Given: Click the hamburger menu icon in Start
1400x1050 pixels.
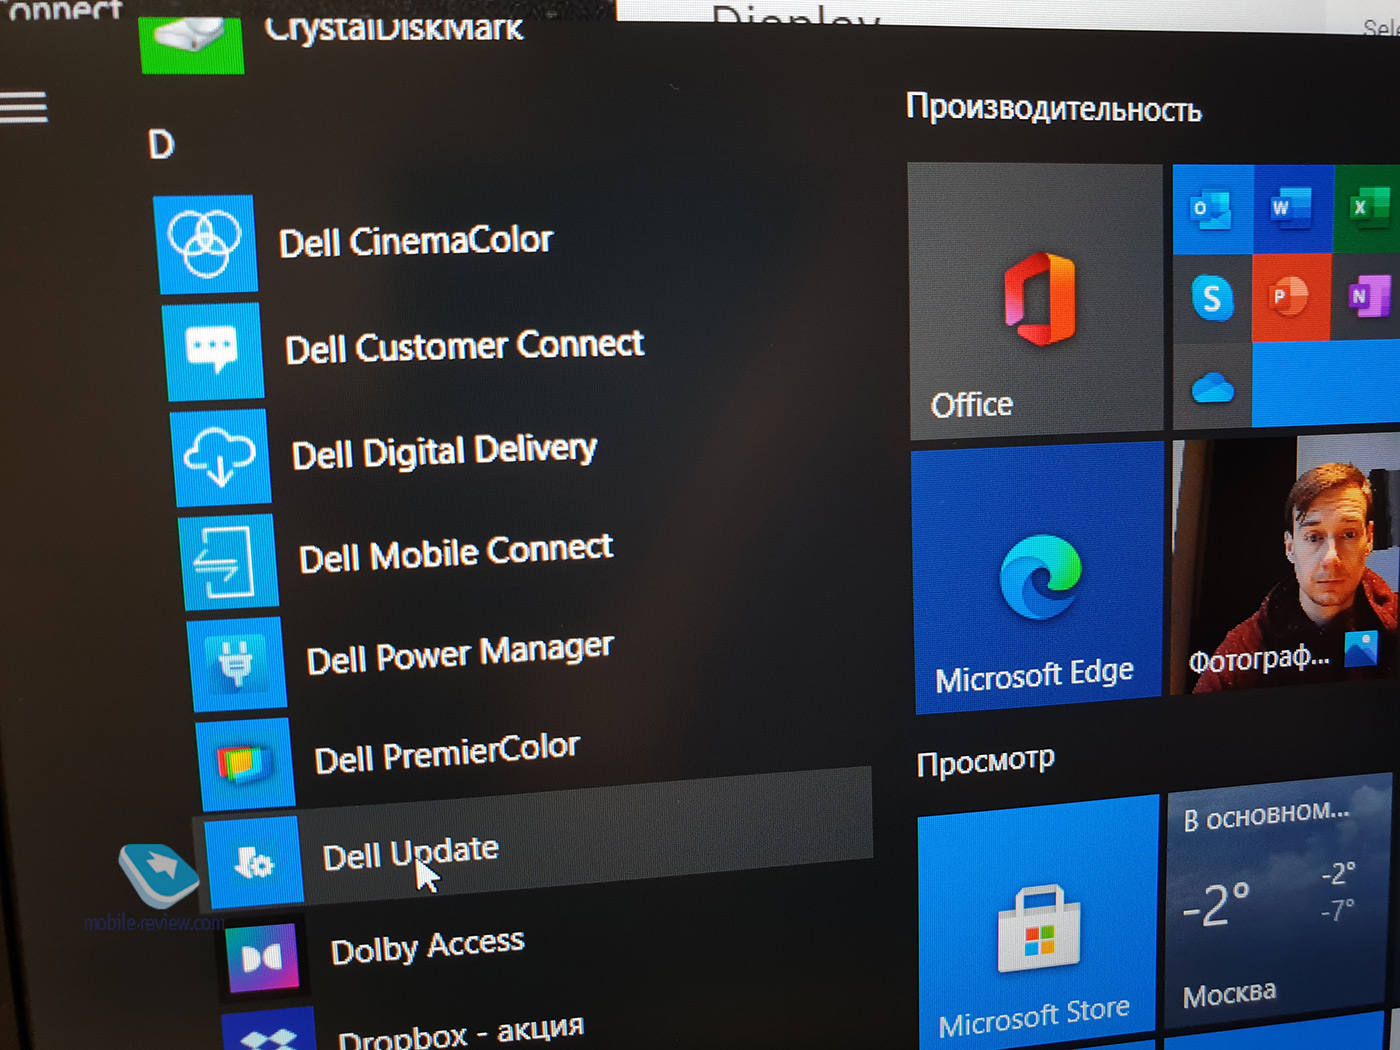Looking at the screenshot, I should coord(24,107).
